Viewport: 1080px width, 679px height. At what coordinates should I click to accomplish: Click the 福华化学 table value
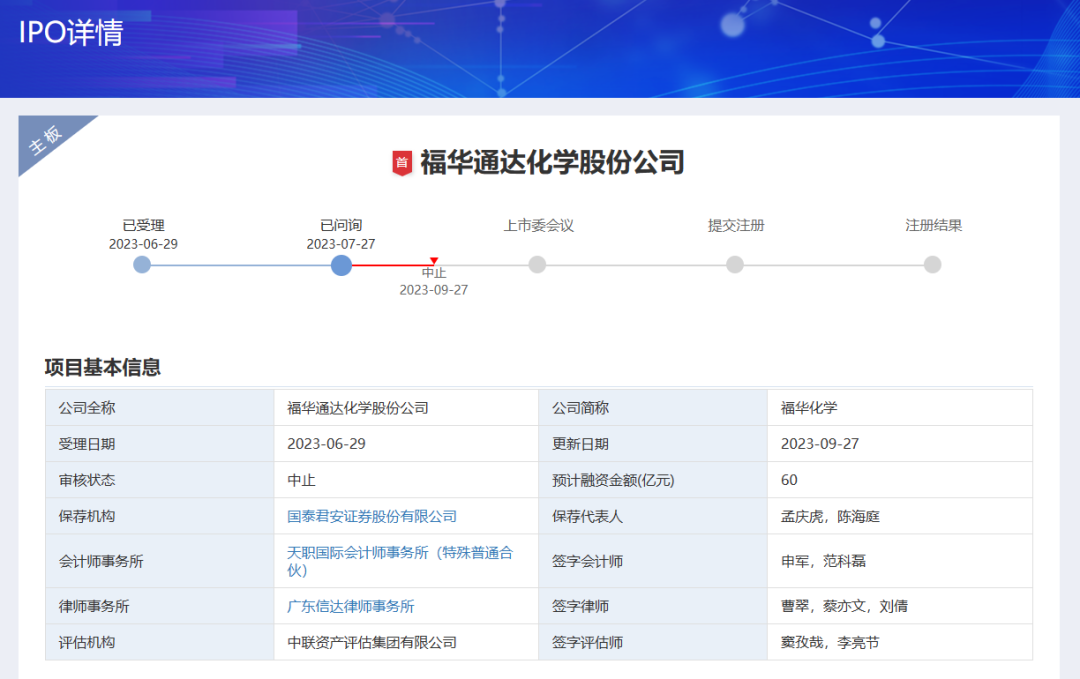809,408
